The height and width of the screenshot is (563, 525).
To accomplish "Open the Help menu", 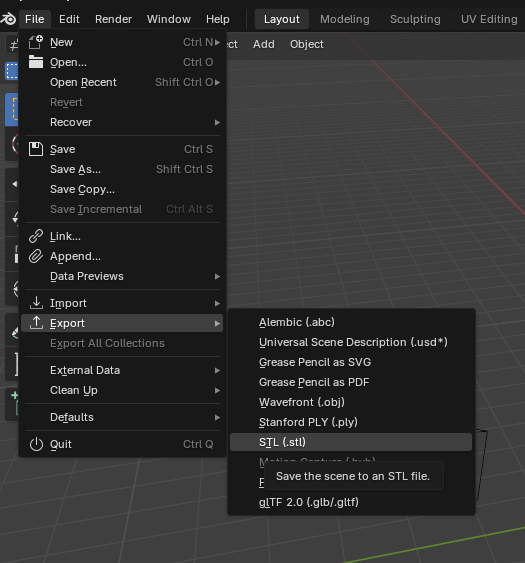I will pyautogui.click(x=218, y=19).
